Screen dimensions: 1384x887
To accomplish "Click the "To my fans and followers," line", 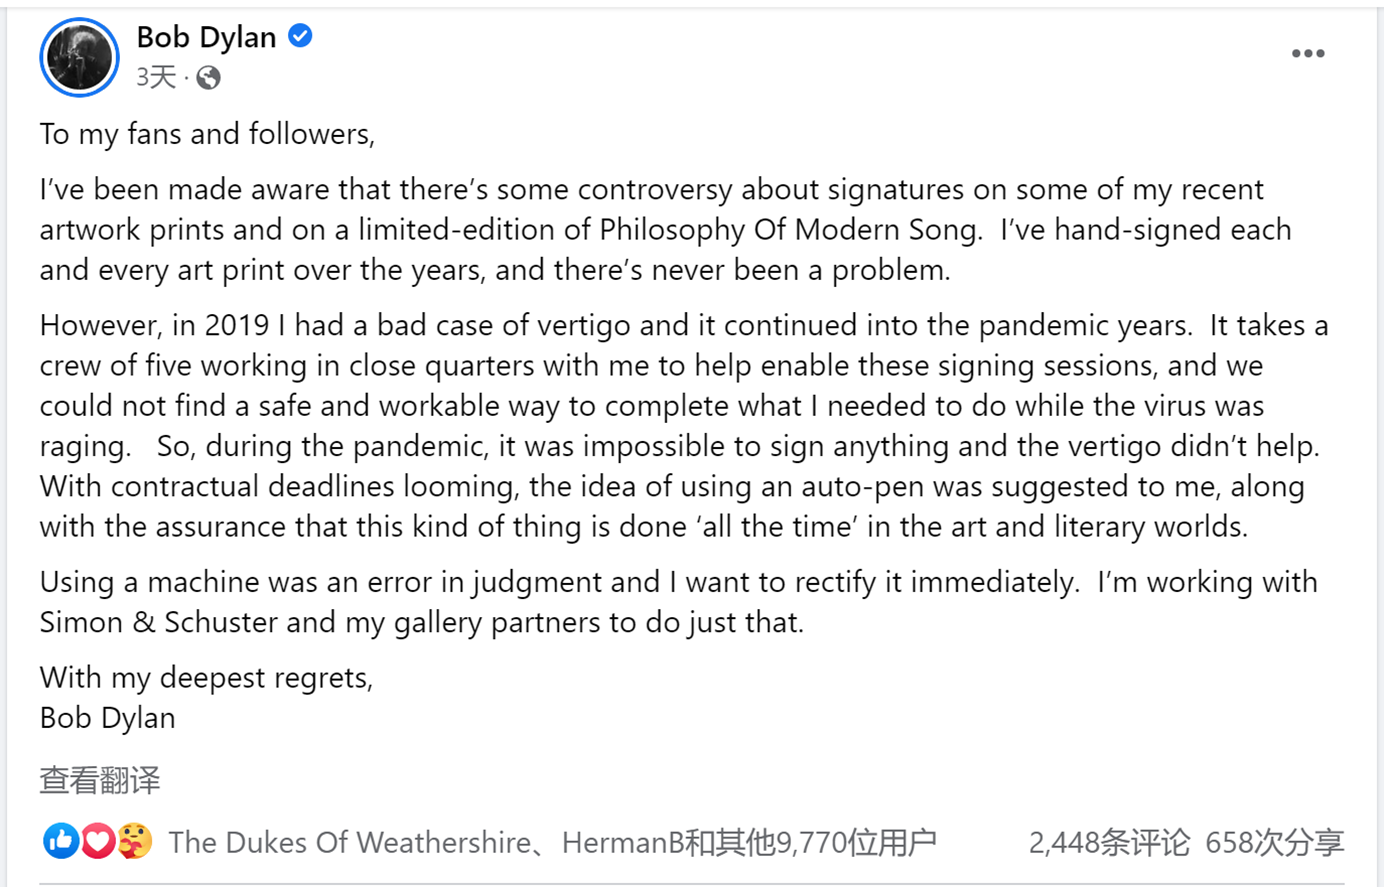I will [207, 134].
